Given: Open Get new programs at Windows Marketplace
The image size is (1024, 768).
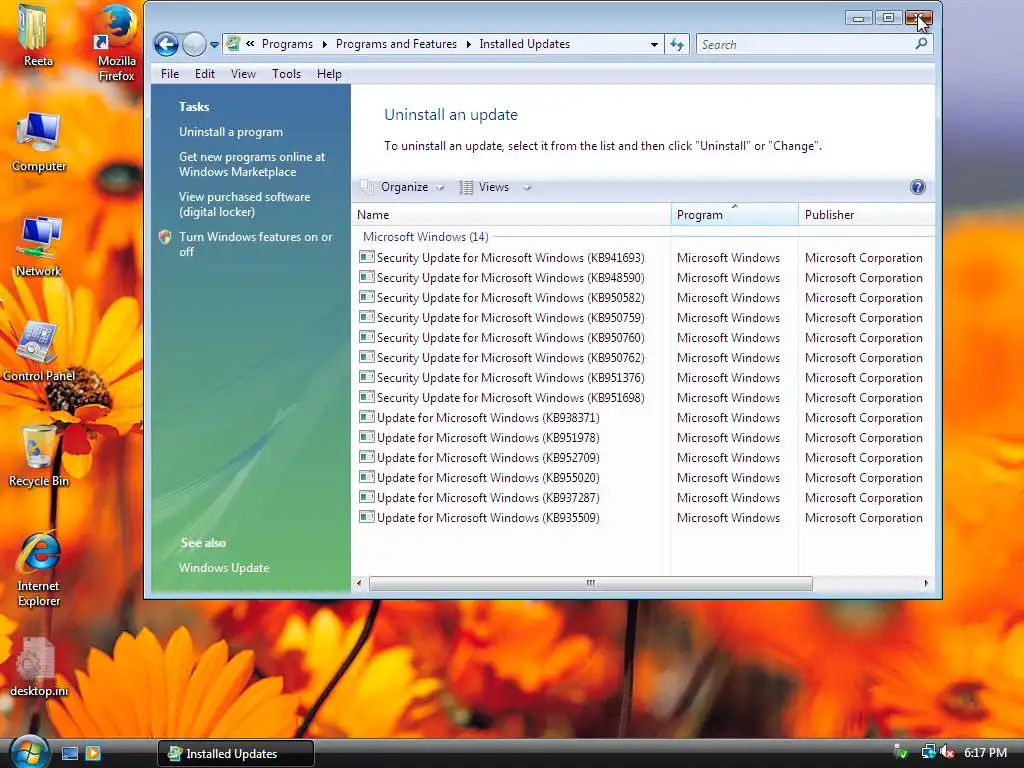Looking at the screenshot, I should 252,164.
